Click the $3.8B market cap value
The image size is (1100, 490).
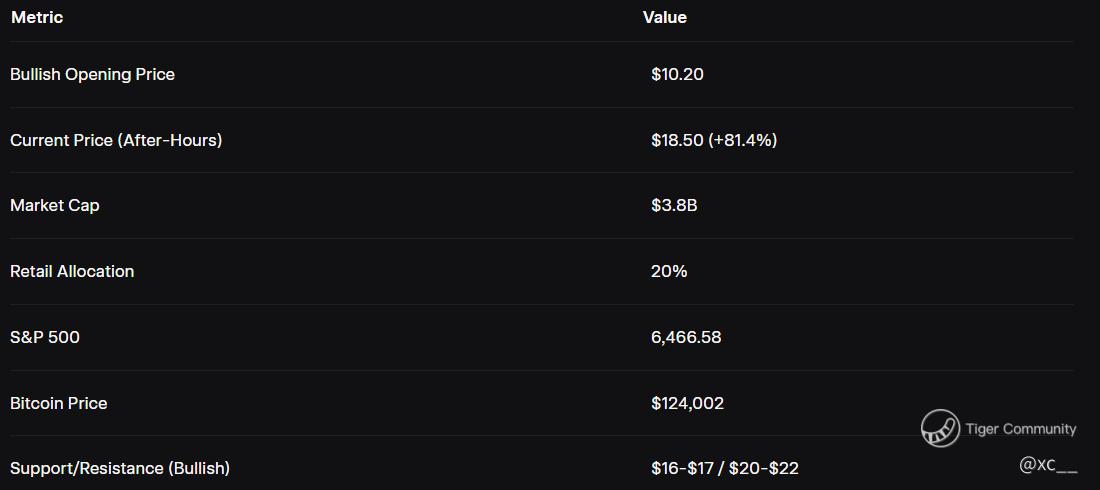point(673,205)
